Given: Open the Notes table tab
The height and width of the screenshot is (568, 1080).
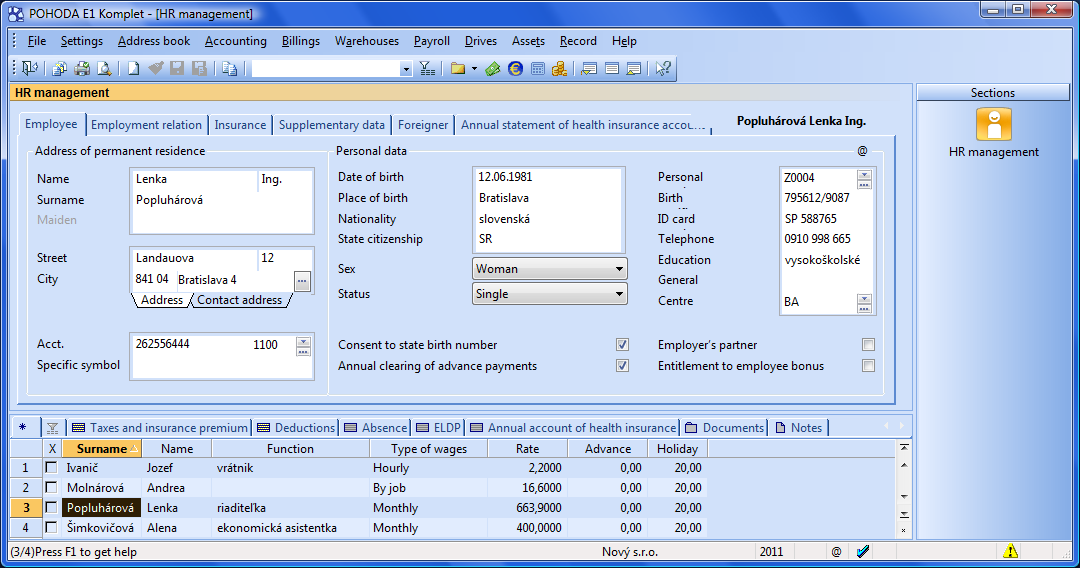Looking at the screenshot, I should pyautogui.click(x=799, y=428).
